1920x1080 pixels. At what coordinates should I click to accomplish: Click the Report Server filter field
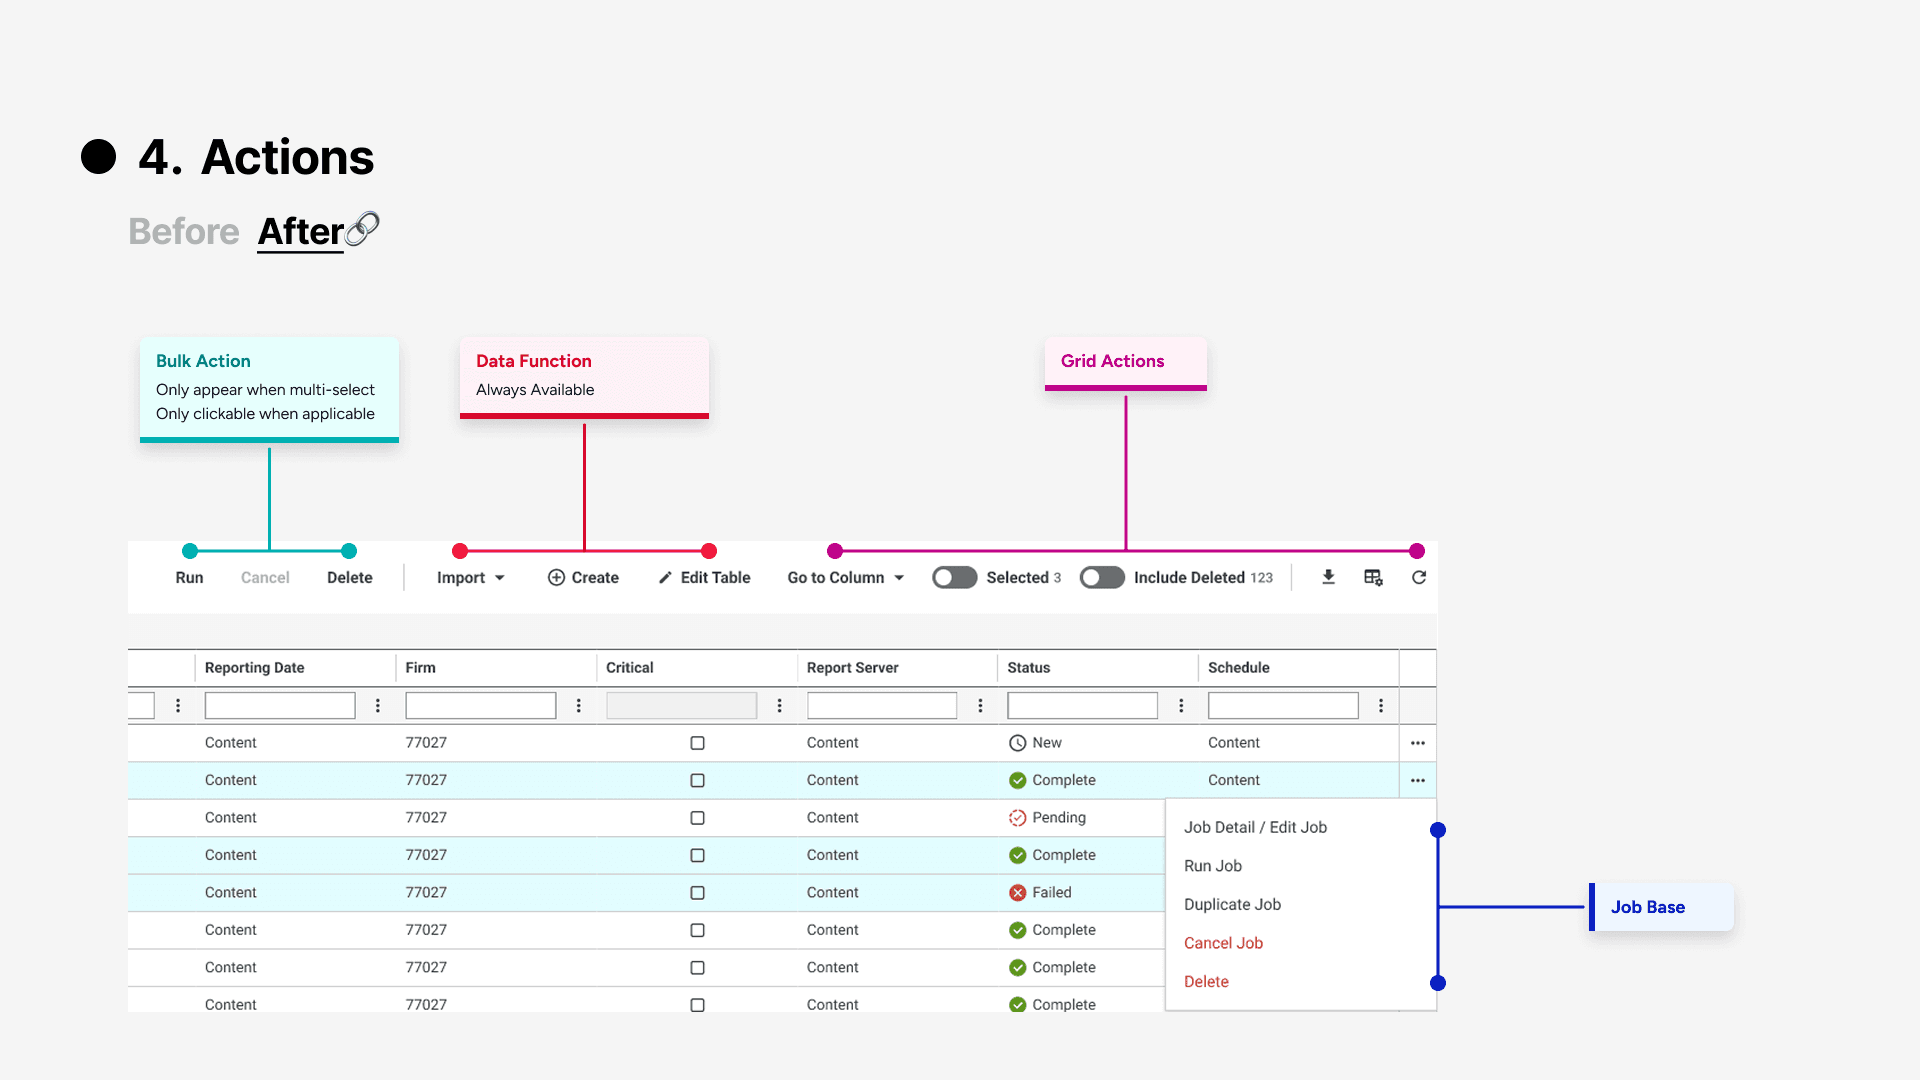[882, 706]
